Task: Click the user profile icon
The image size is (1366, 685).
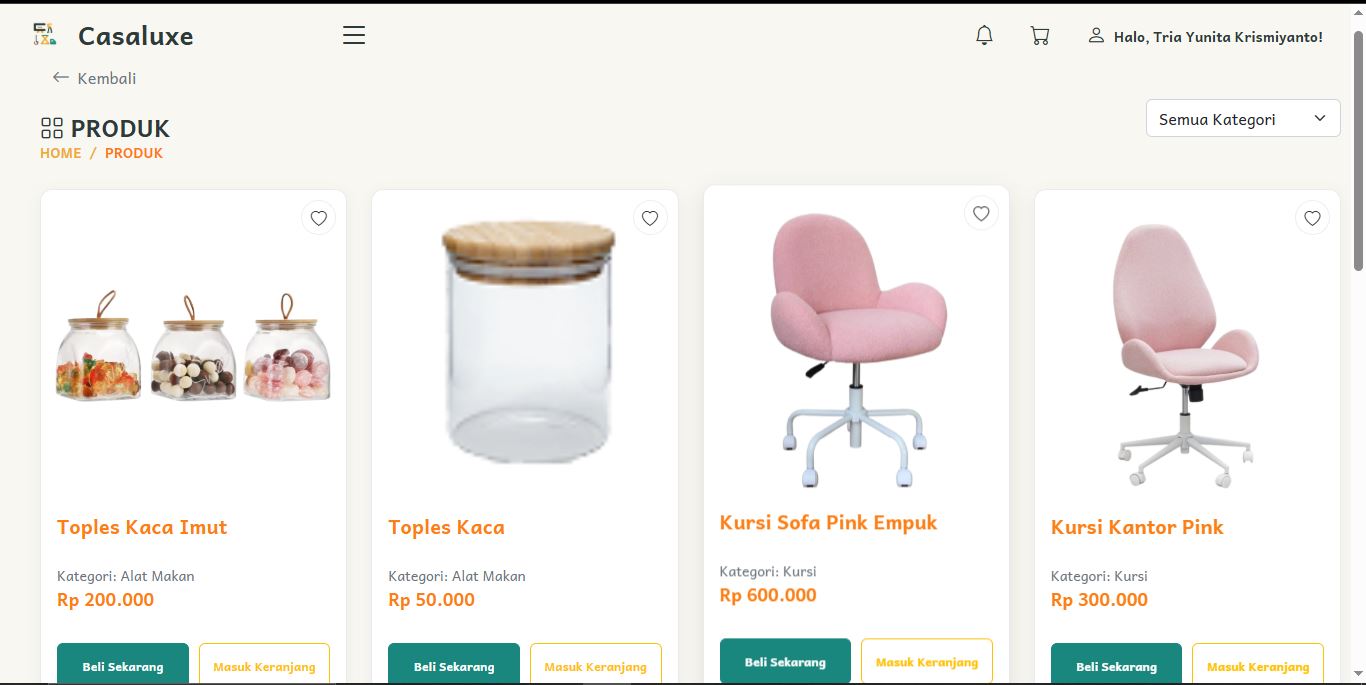Action: click(x=1096, y=36)
